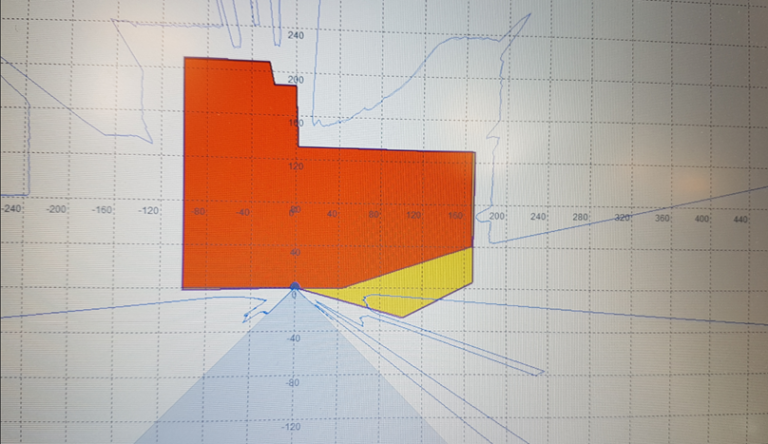This screenshot has height=444, width=768.
Task: Click the light blue scan cone below origin
Action: click(x=295, y=390)
